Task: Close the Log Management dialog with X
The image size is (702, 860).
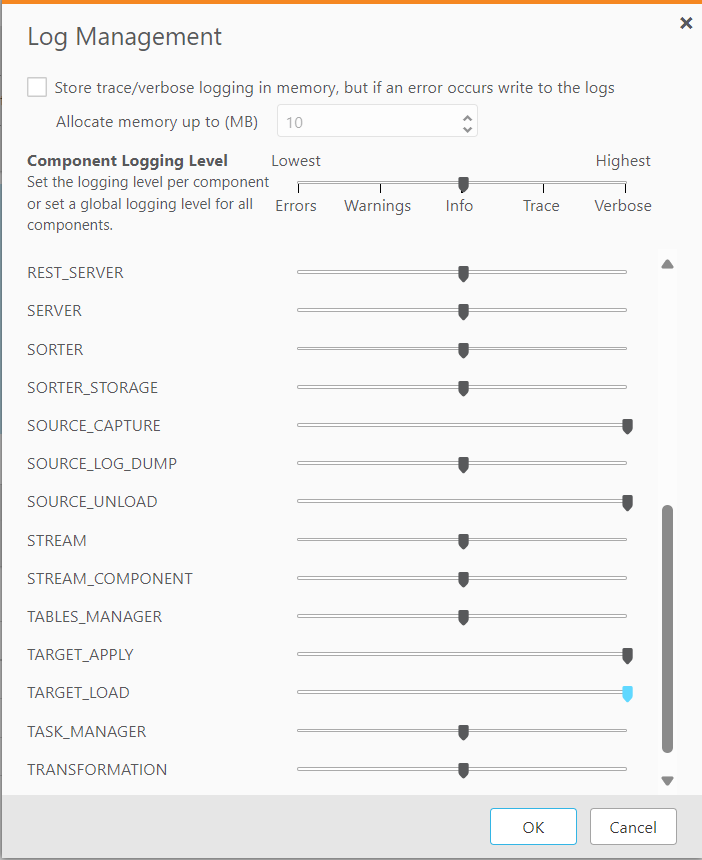Action: [x=686, y=23]
